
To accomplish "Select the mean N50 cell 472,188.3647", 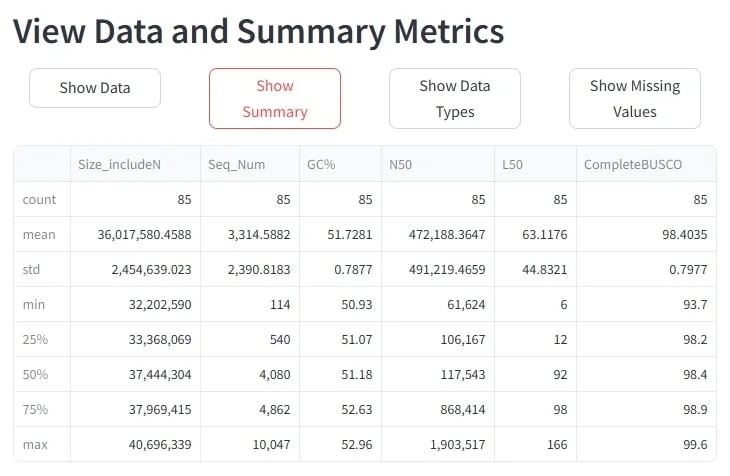I will [x=438, y=235].
